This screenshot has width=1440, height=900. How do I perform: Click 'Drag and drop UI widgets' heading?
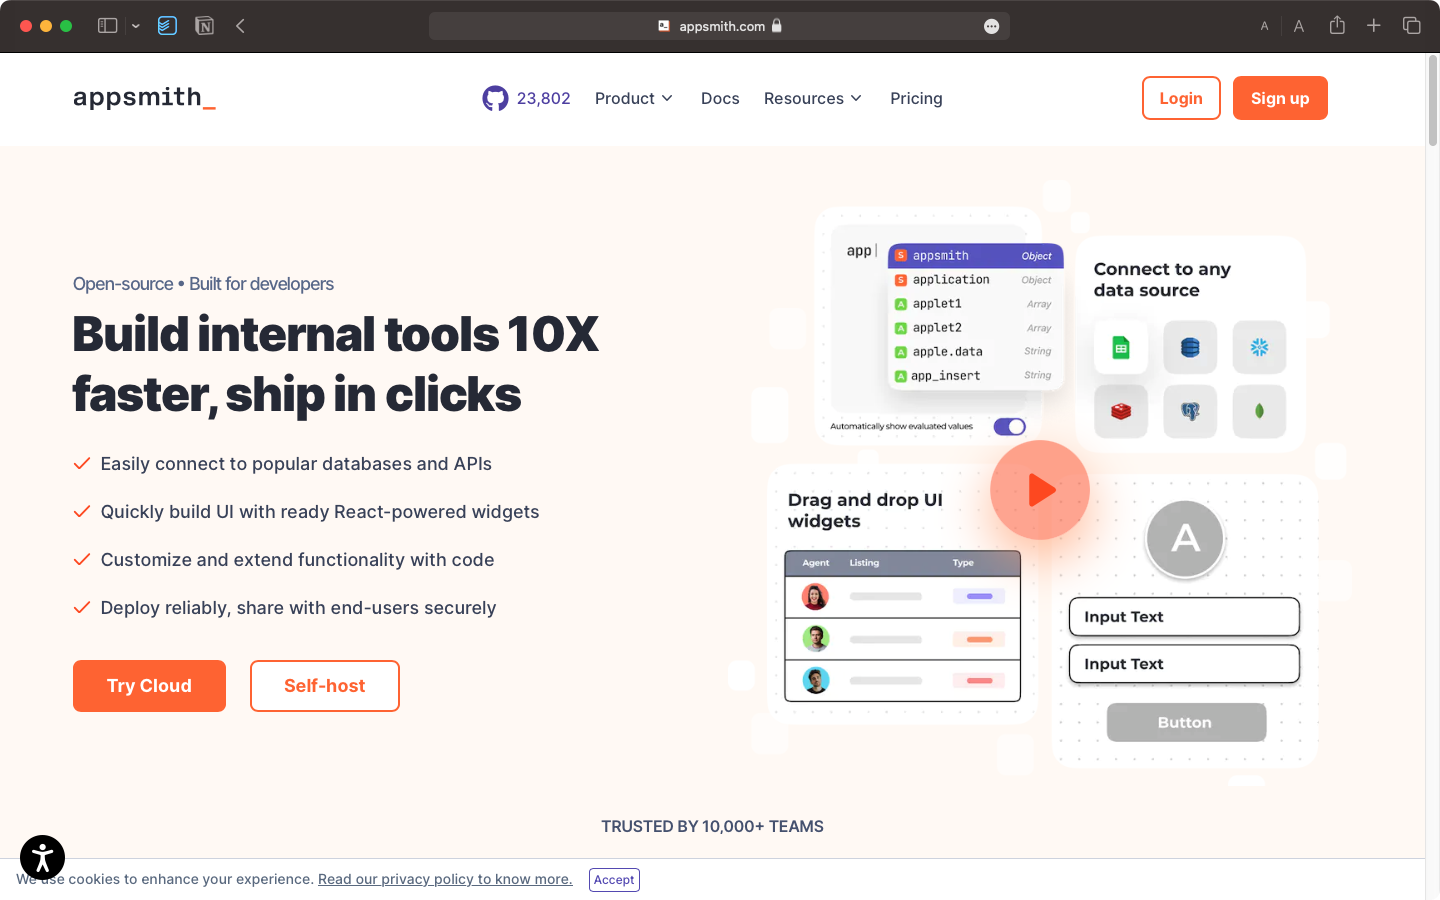click(x=865, y=511)
